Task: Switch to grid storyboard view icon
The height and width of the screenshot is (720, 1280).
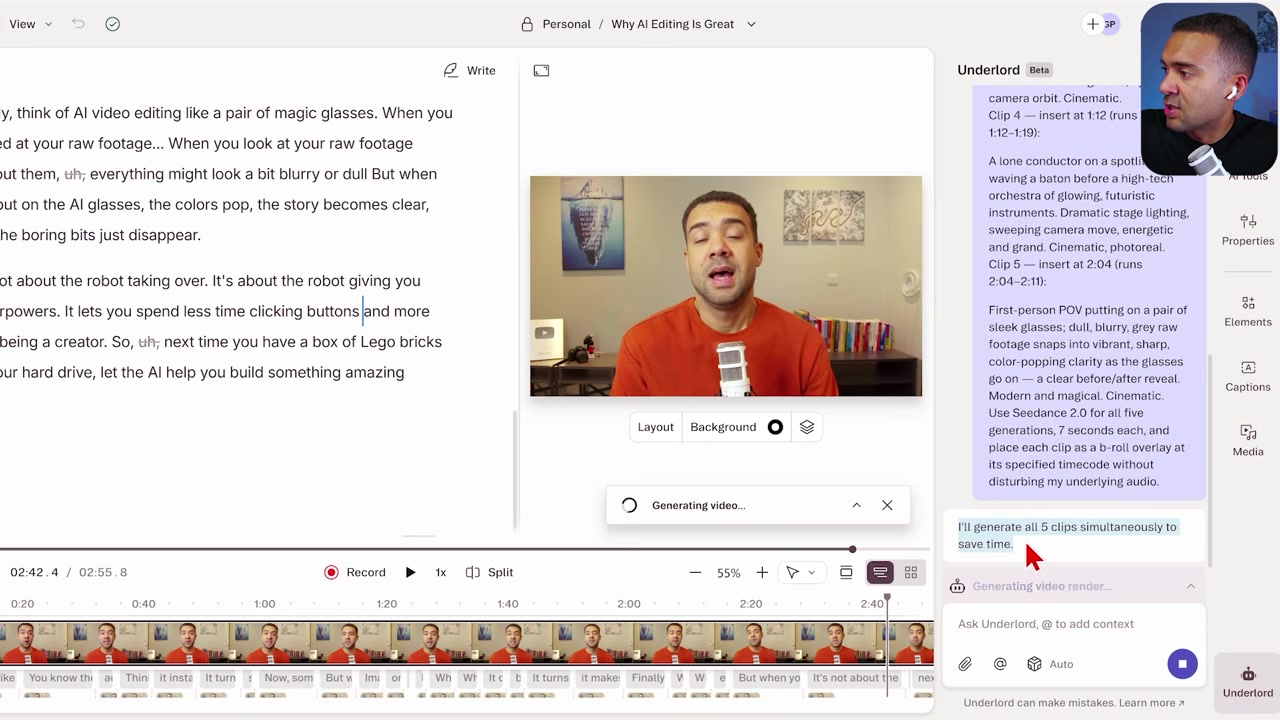Action: [x=911, y=572]
